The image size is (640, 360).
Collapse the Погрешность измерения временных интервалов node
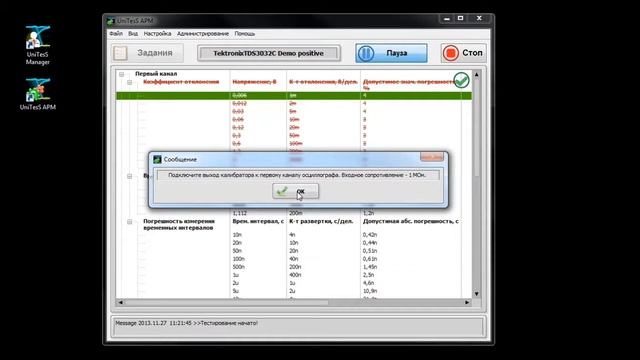pos(129,222)
